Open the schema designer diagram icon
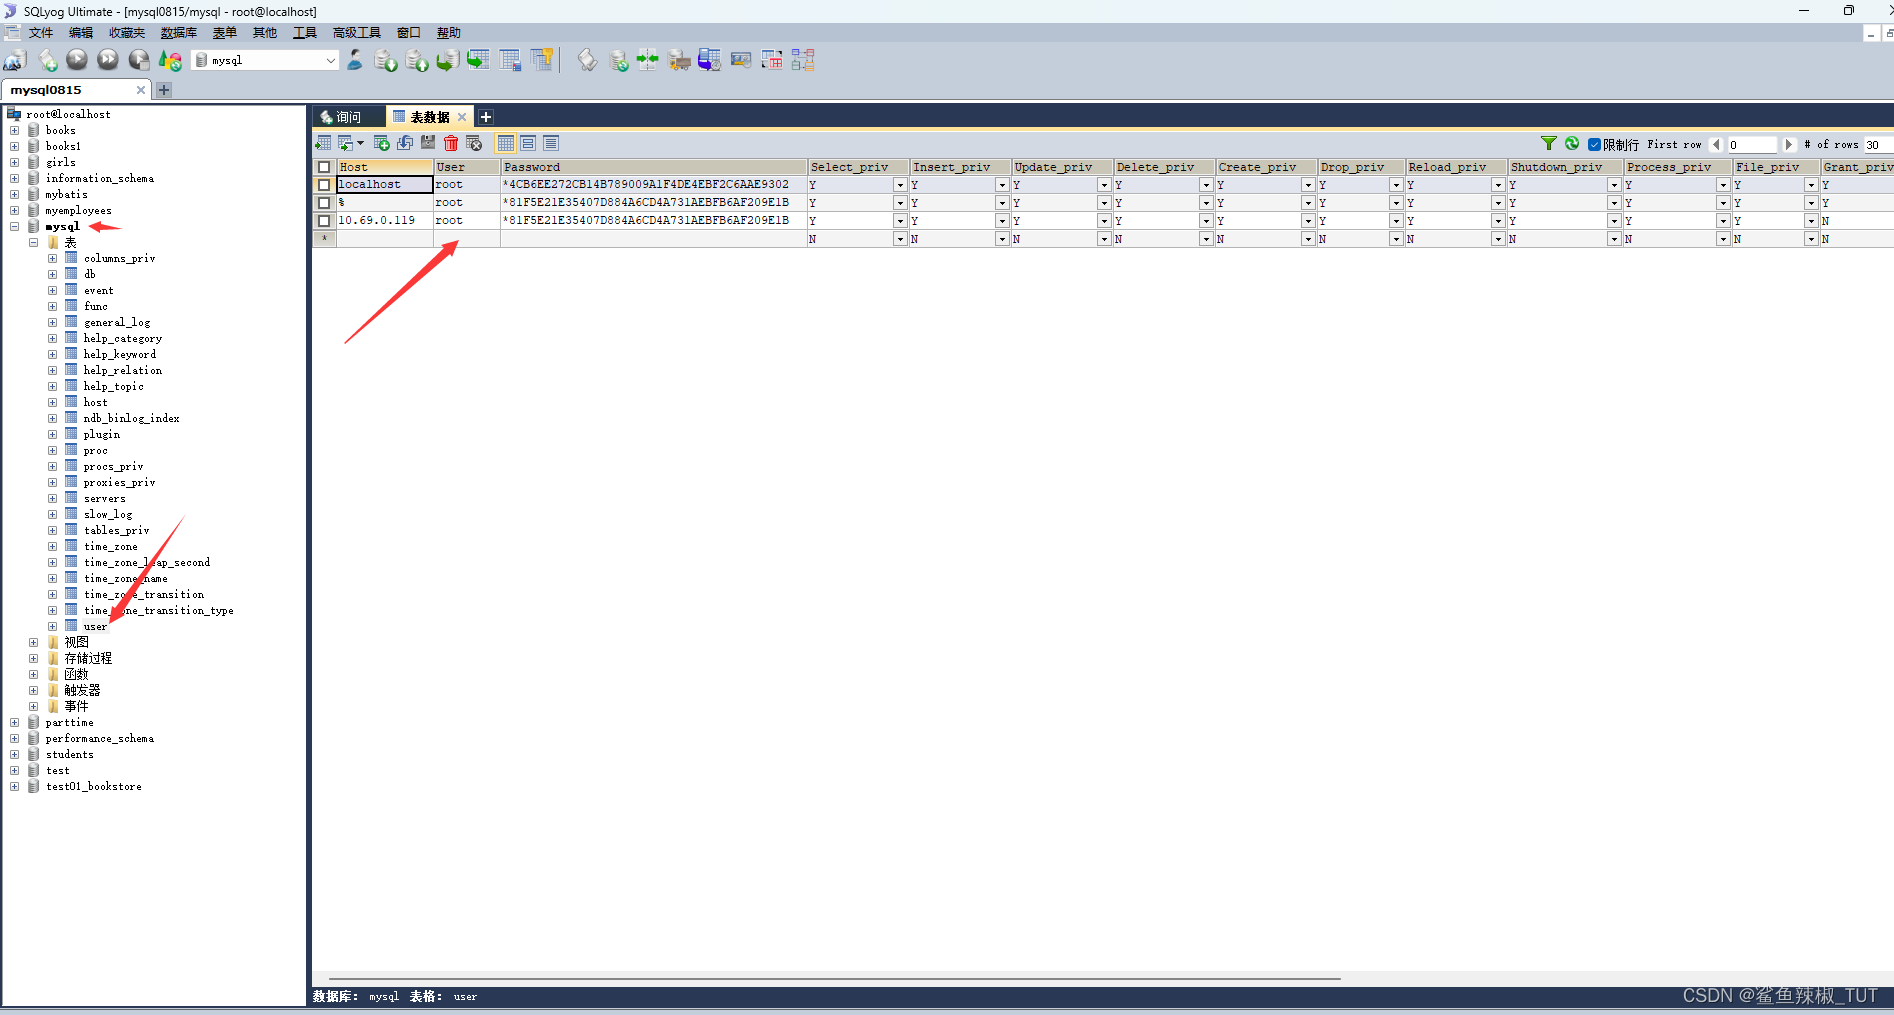Image resolution: width=1894 pixels, height=1015 pixels. pos(803,60)
